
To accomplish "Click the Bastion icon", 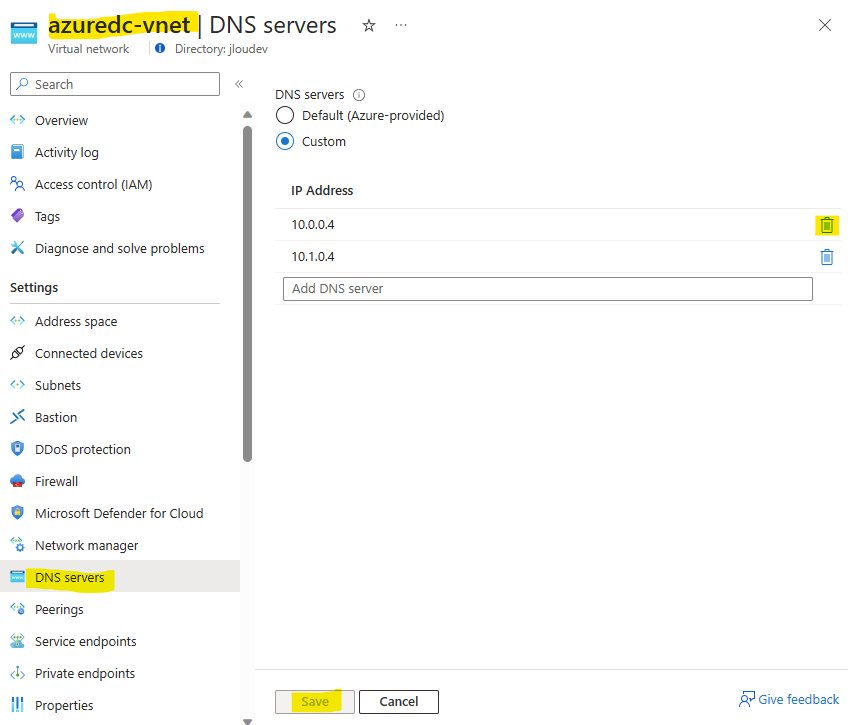I will pos(17,416).
